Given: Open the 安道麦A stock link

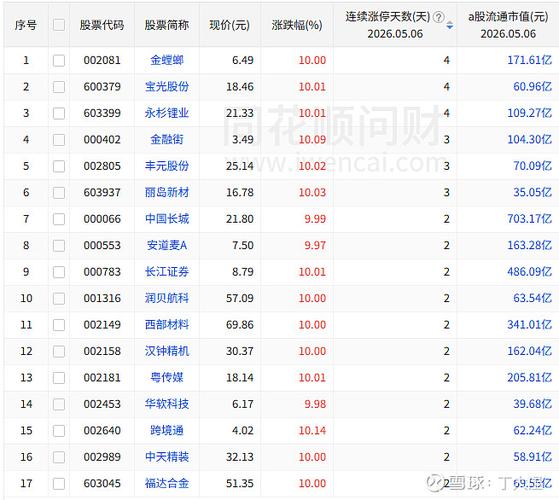Looking at the screenshot, I should tap(167, 246).
